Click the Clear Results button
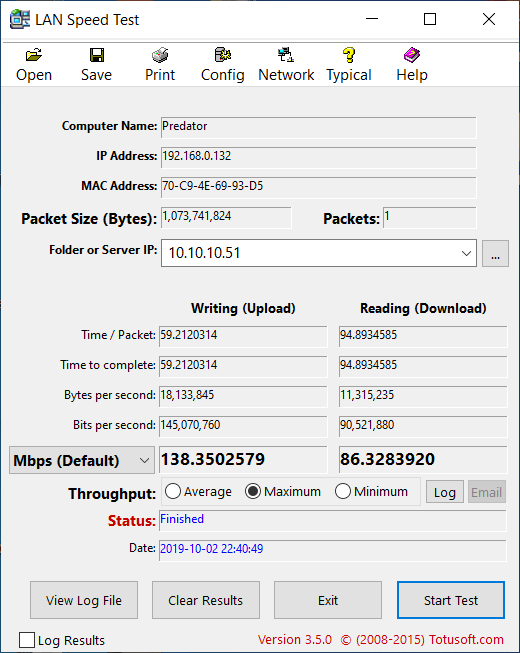This screenshot has height=653, width=520. point(206,600)
